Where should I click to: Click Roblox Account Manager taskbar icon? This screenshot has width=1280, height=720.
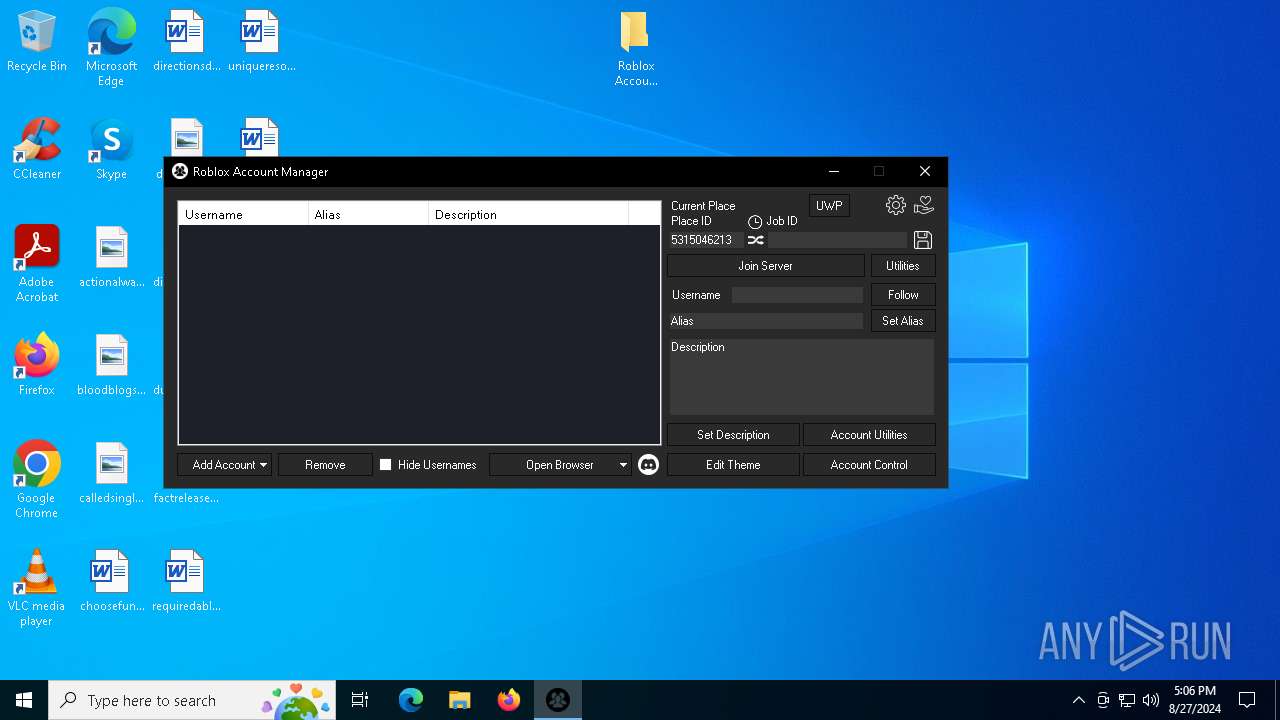pos(558,700)
